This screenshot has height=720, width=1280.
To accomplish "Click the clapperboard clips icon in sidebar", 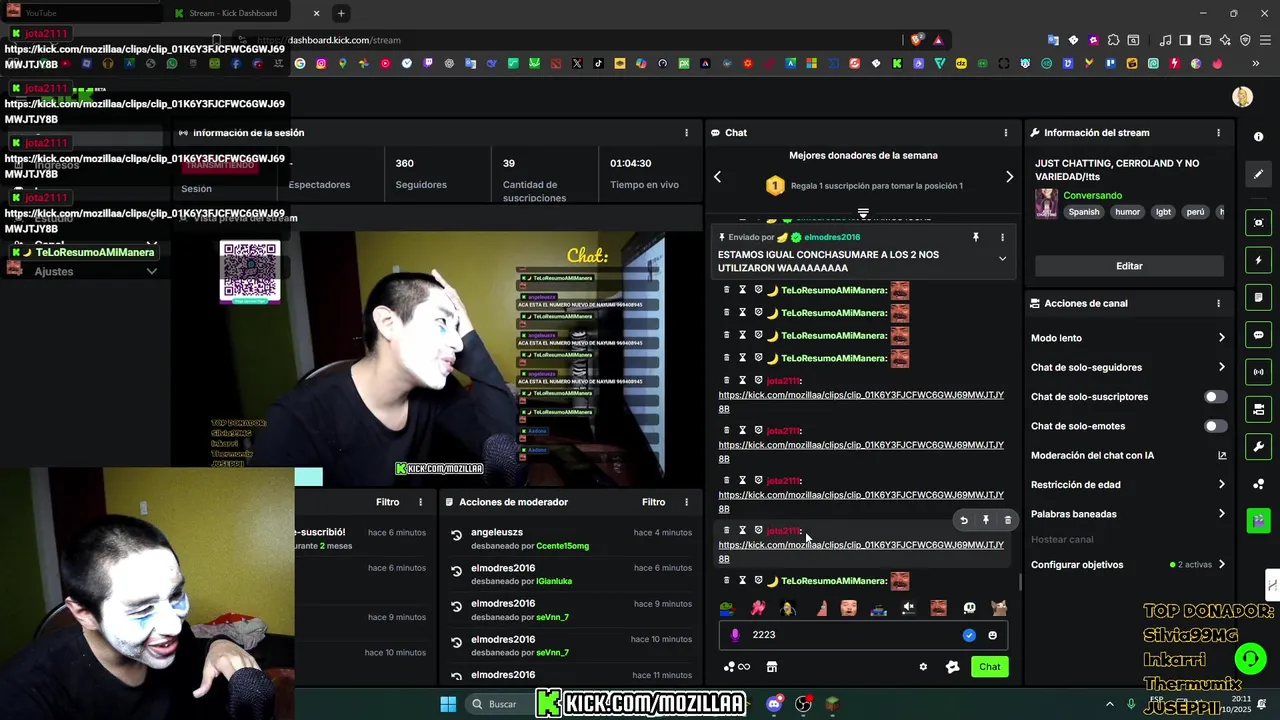I will click(x=1258, y=520).
